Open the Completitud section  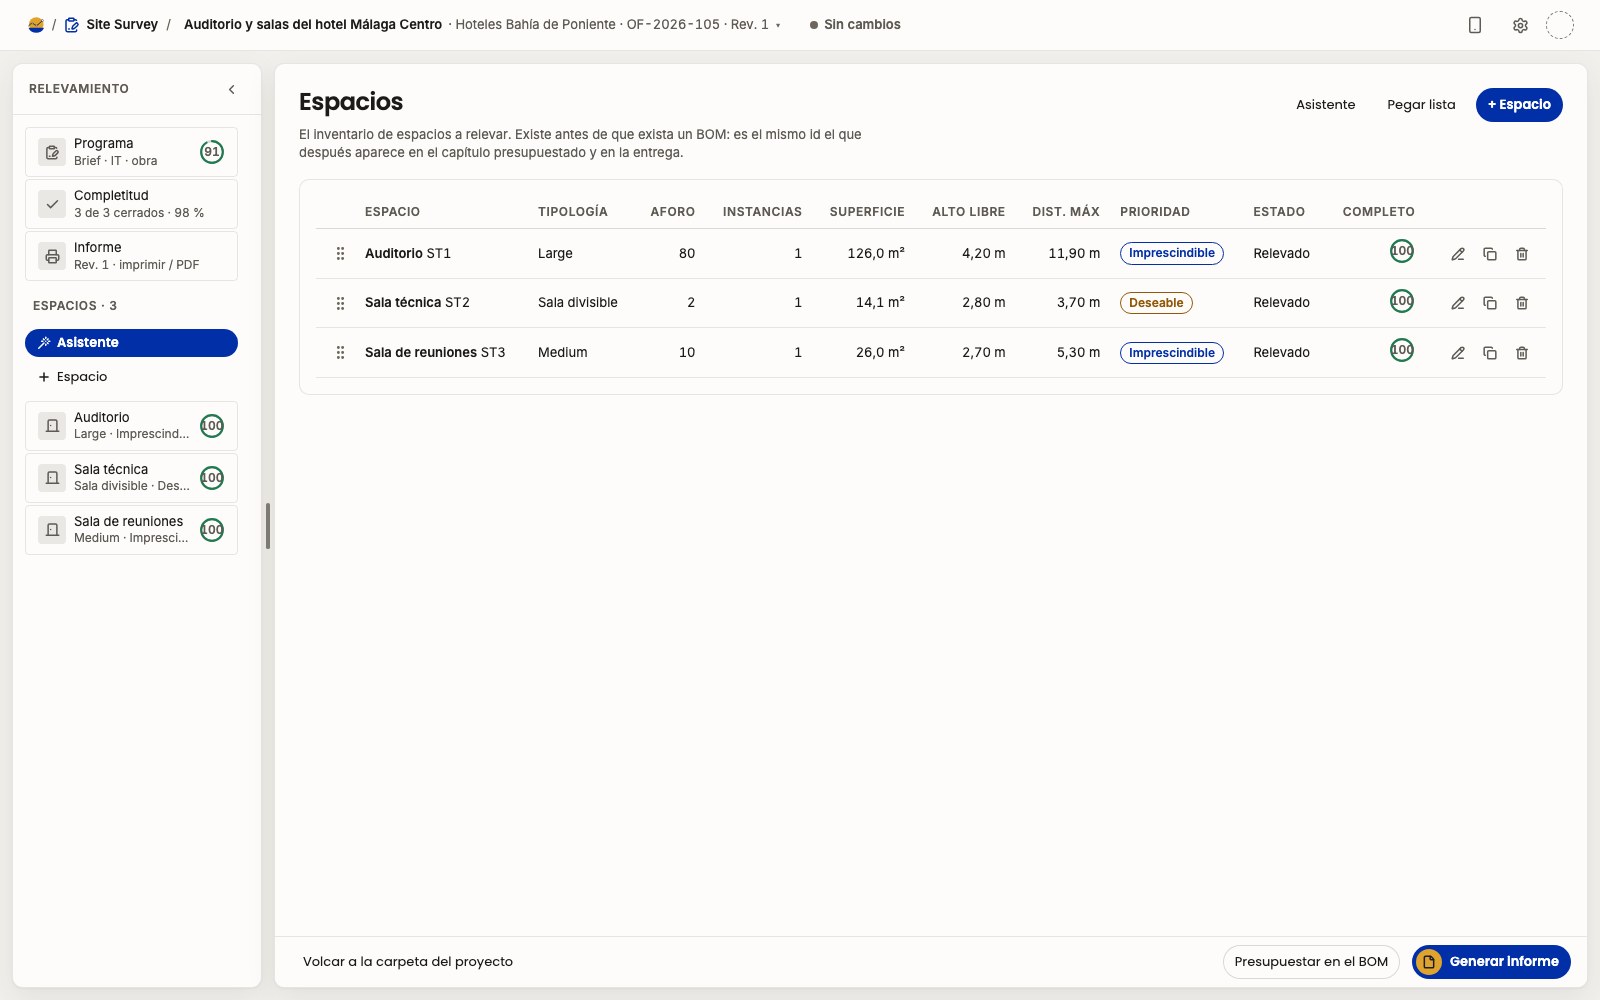131,204
